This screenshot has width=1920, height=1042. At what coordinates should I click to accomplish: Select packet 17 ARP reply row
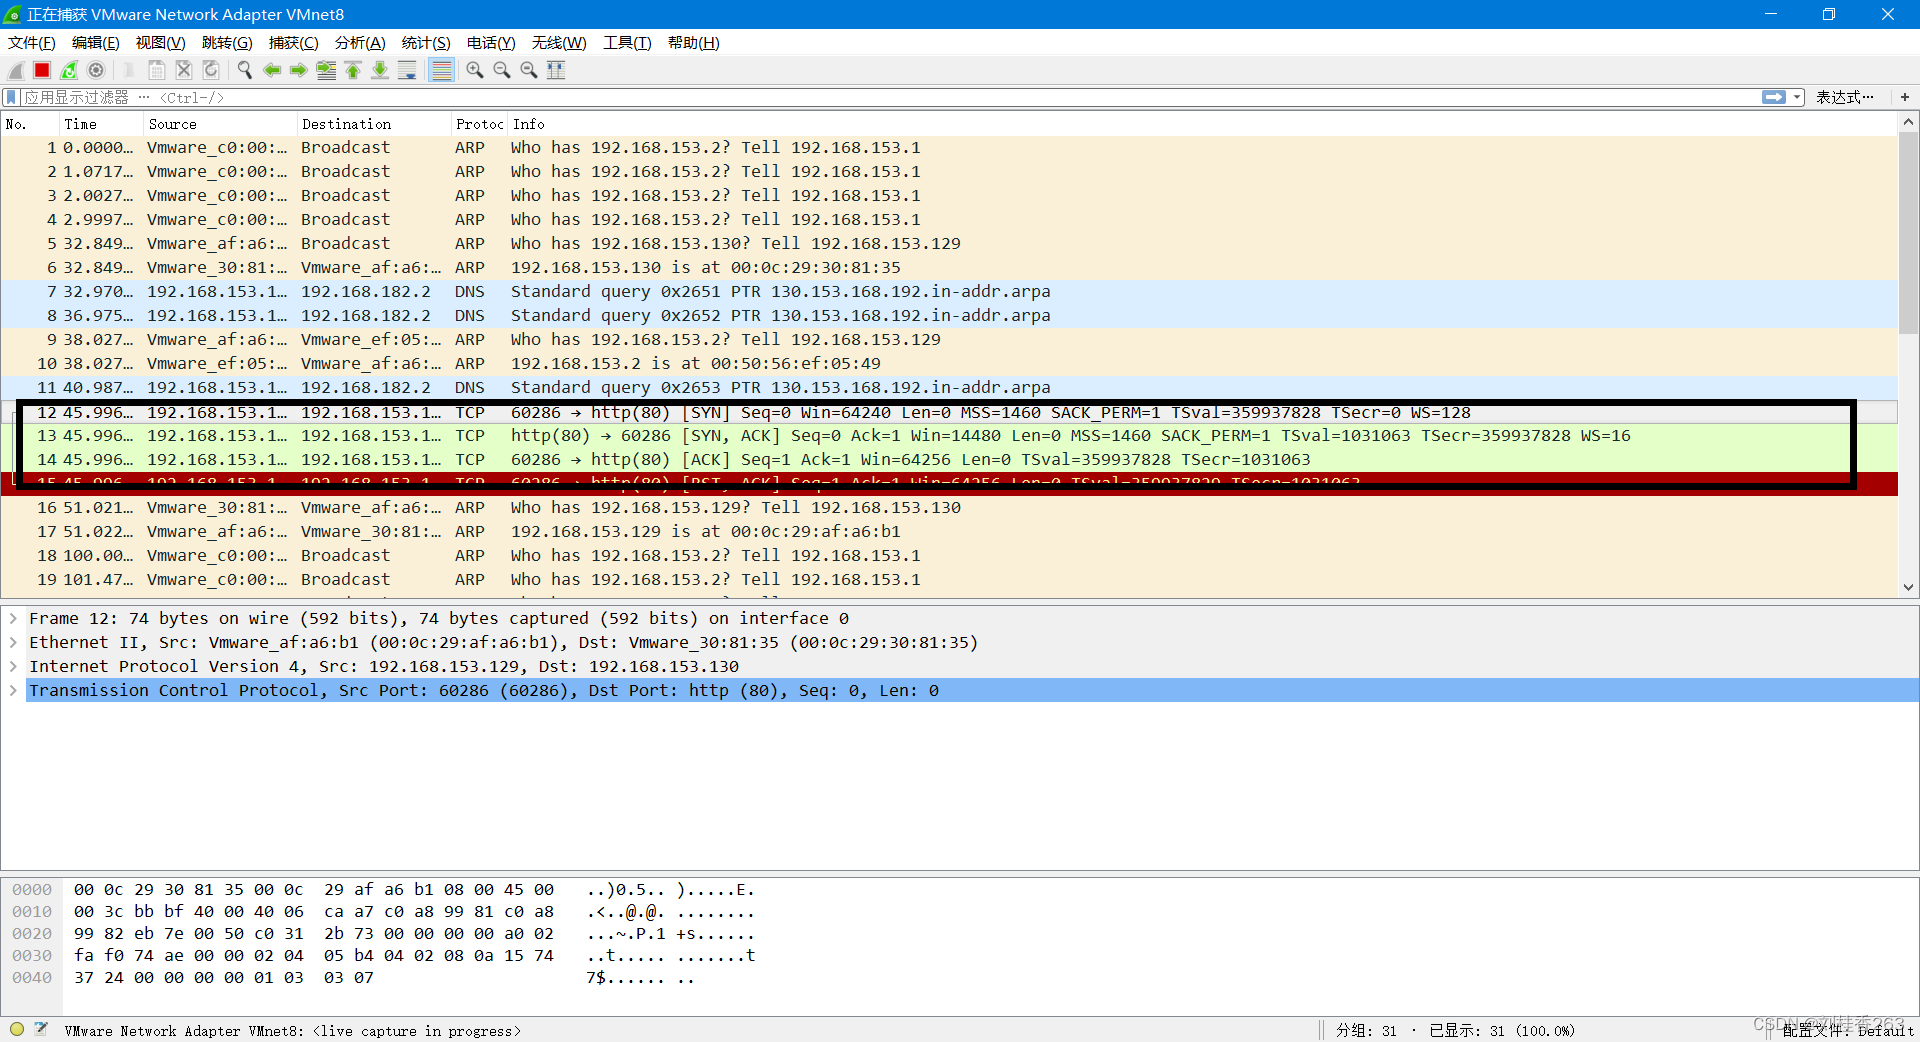coord(948,532)
